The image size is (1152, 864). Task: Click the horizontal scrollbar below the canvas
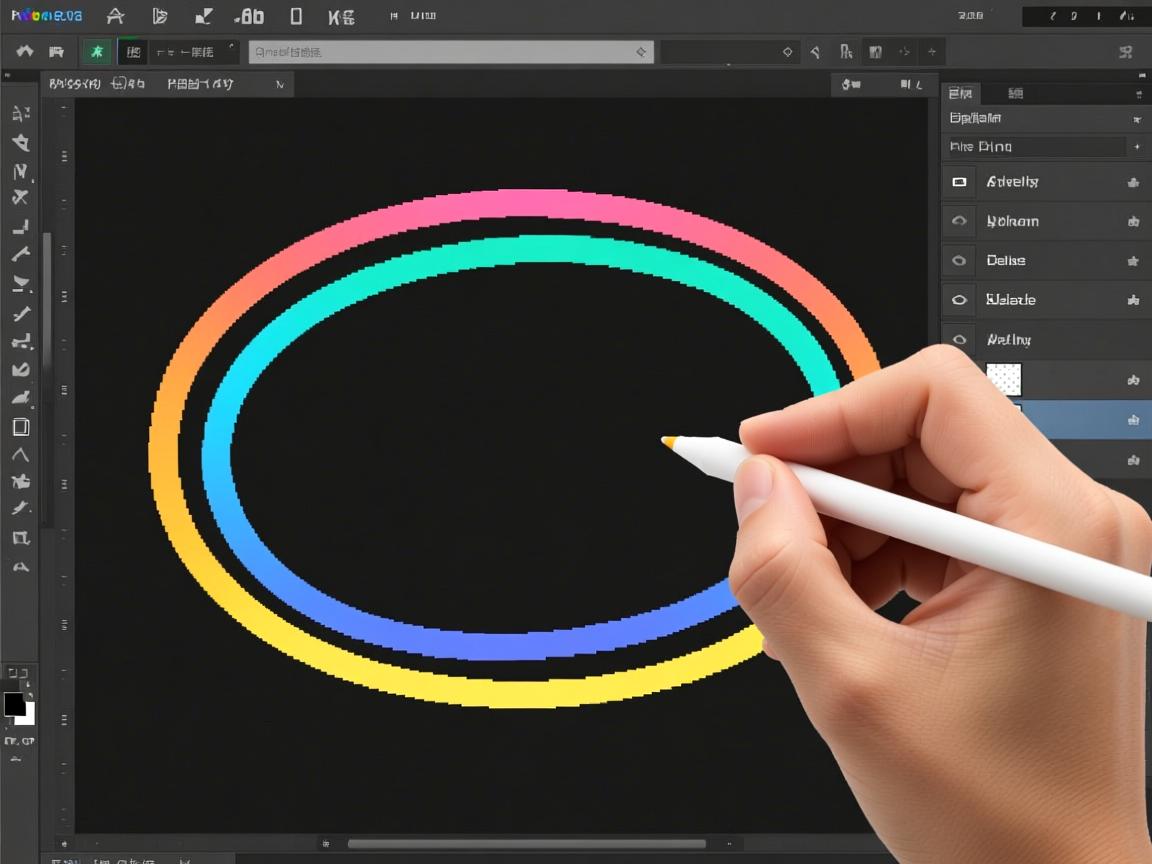coord(526,844)
